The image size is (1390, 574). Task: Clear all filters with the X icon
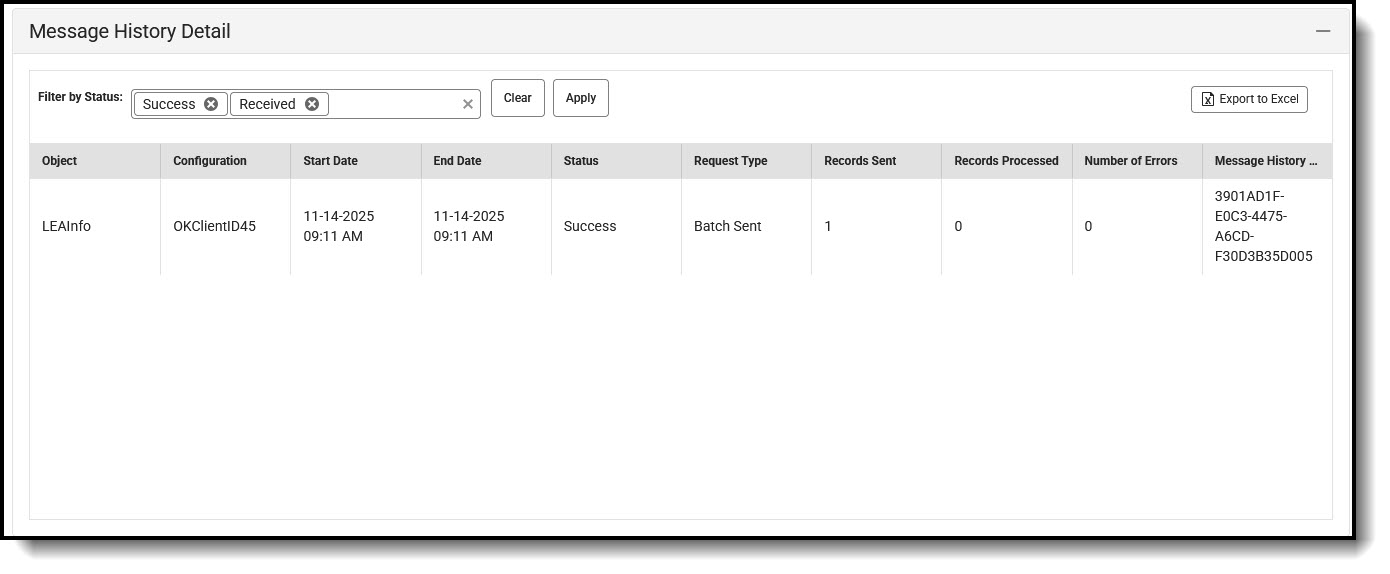[467, 104]
